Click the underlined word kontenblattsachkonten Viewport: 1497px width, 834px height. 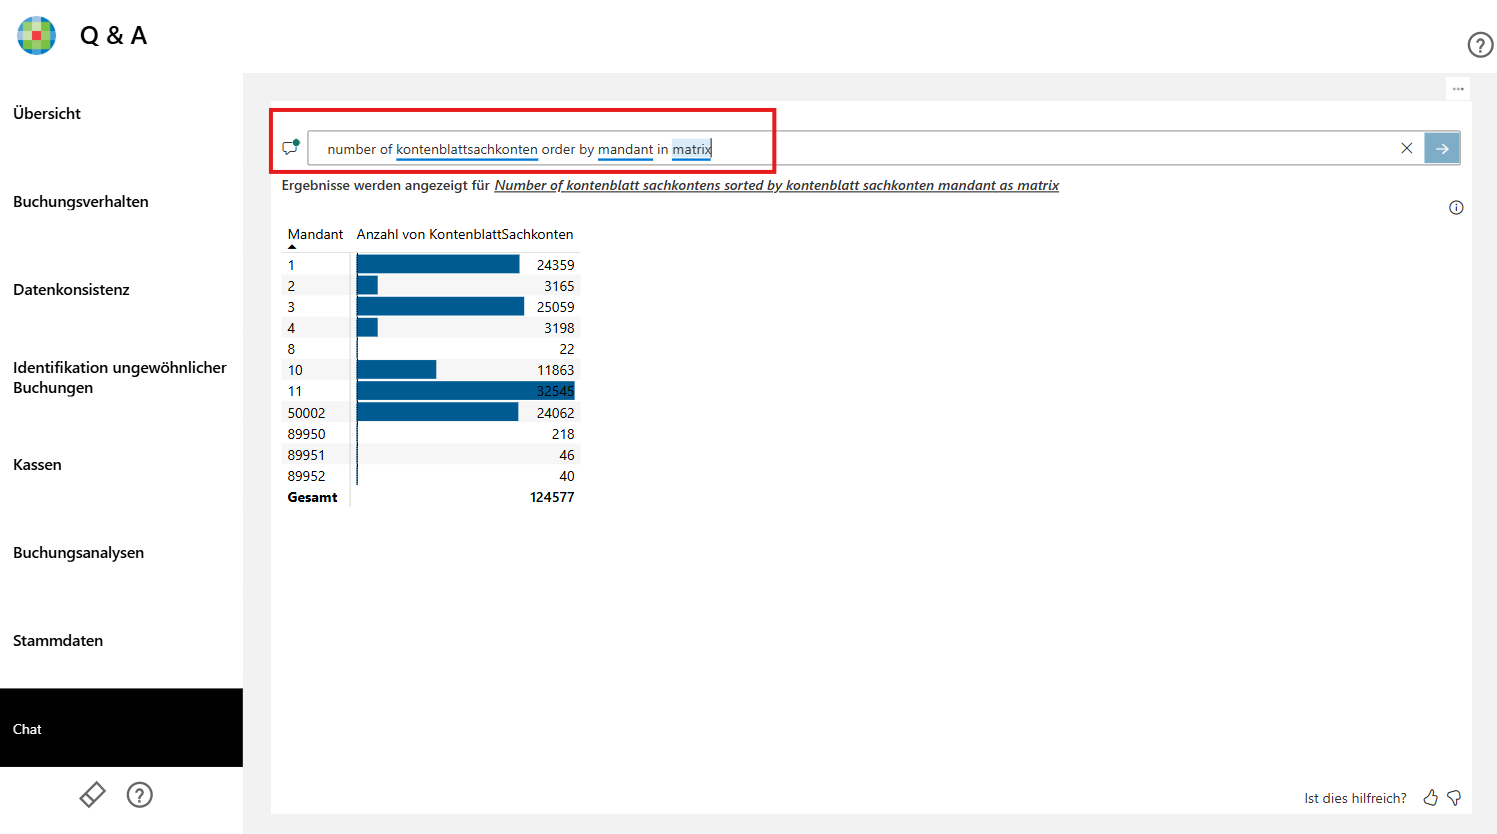tap(467, 149)
